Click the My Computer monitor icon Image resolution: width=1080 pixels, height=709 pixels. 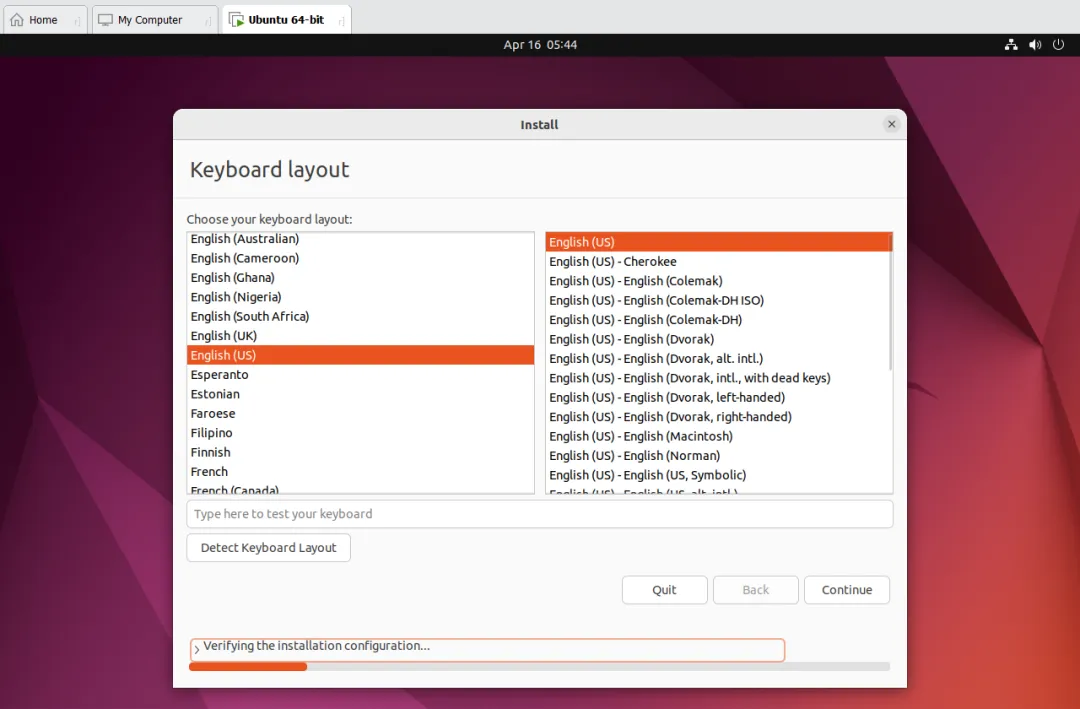[105, 20]
